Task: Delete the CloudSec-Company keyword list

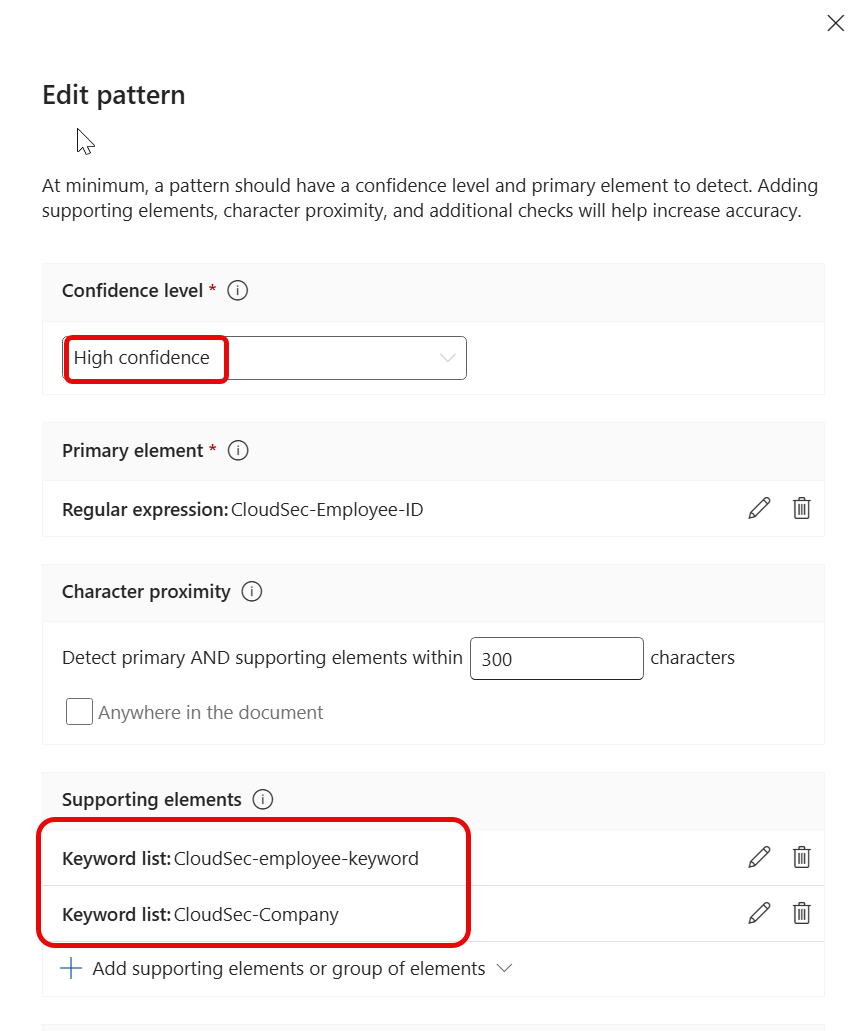Action: click(x=801, y=913)
